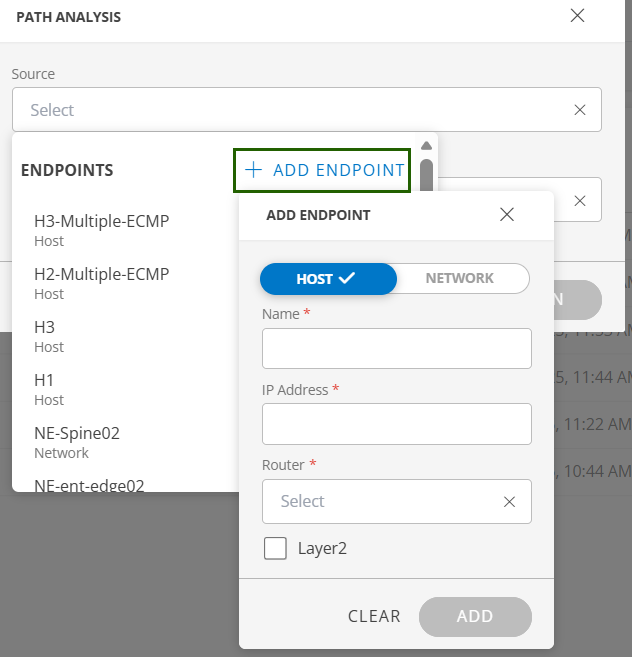Clear the Destination field behind popup
Screen dimensions: 632x657
click(x=580, y=200)
